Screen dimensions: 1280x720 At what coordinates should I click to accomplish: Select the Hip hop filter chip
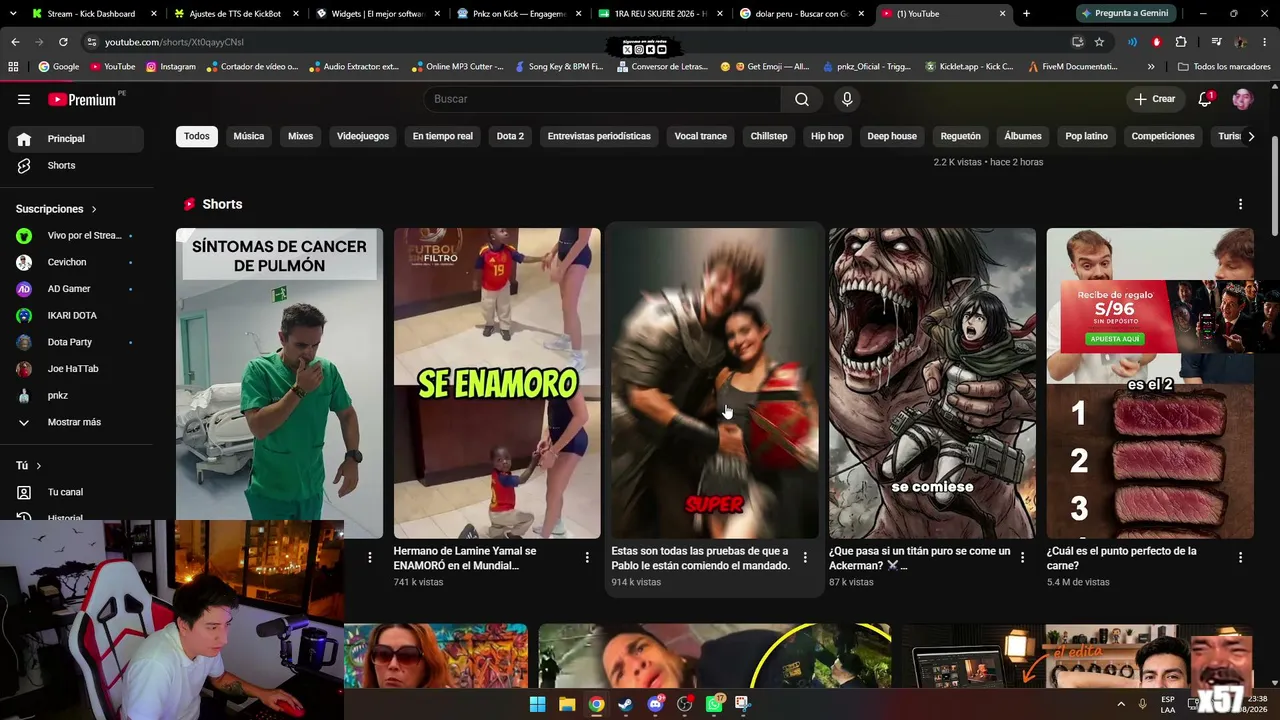pos(827,136)
